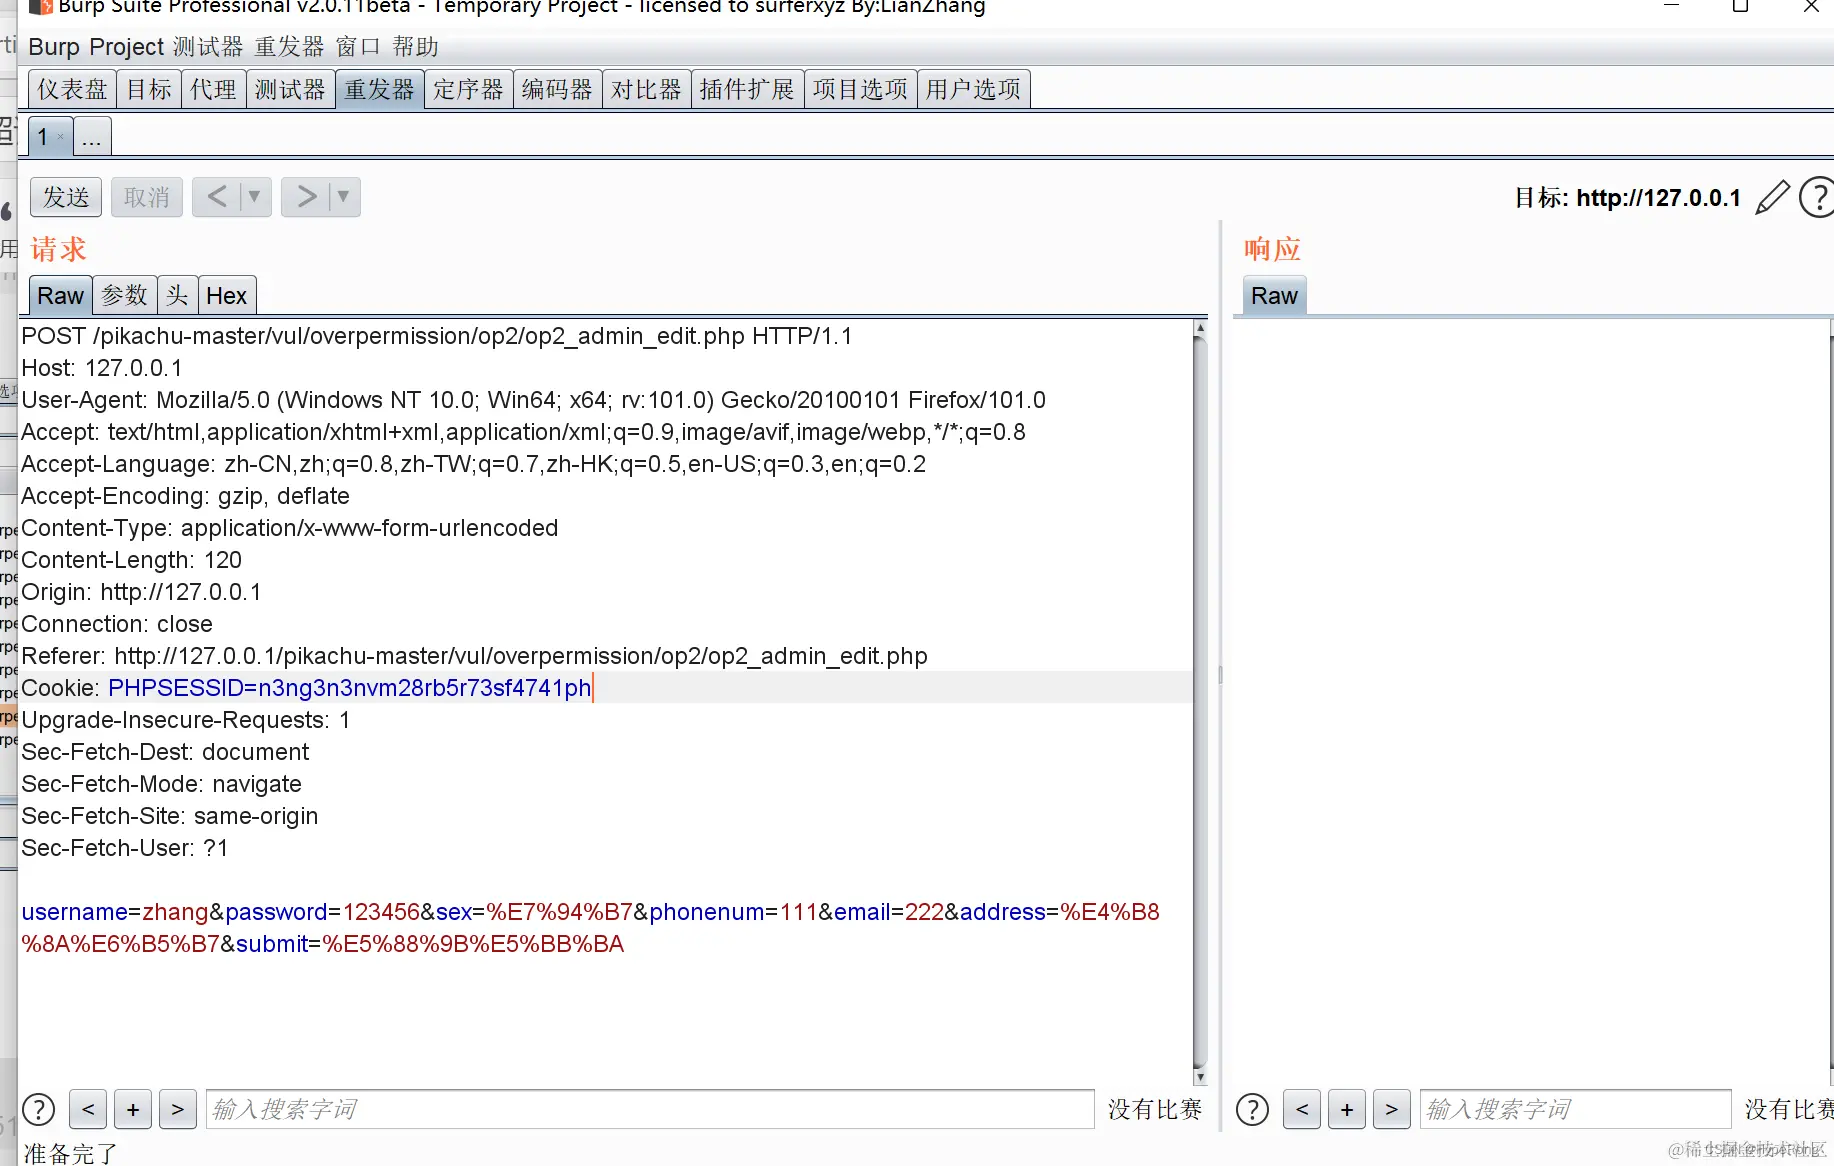Screen dimensions: 1834x1166
Task: Click the Content-Length: 120 header
Action: point(132,560)
